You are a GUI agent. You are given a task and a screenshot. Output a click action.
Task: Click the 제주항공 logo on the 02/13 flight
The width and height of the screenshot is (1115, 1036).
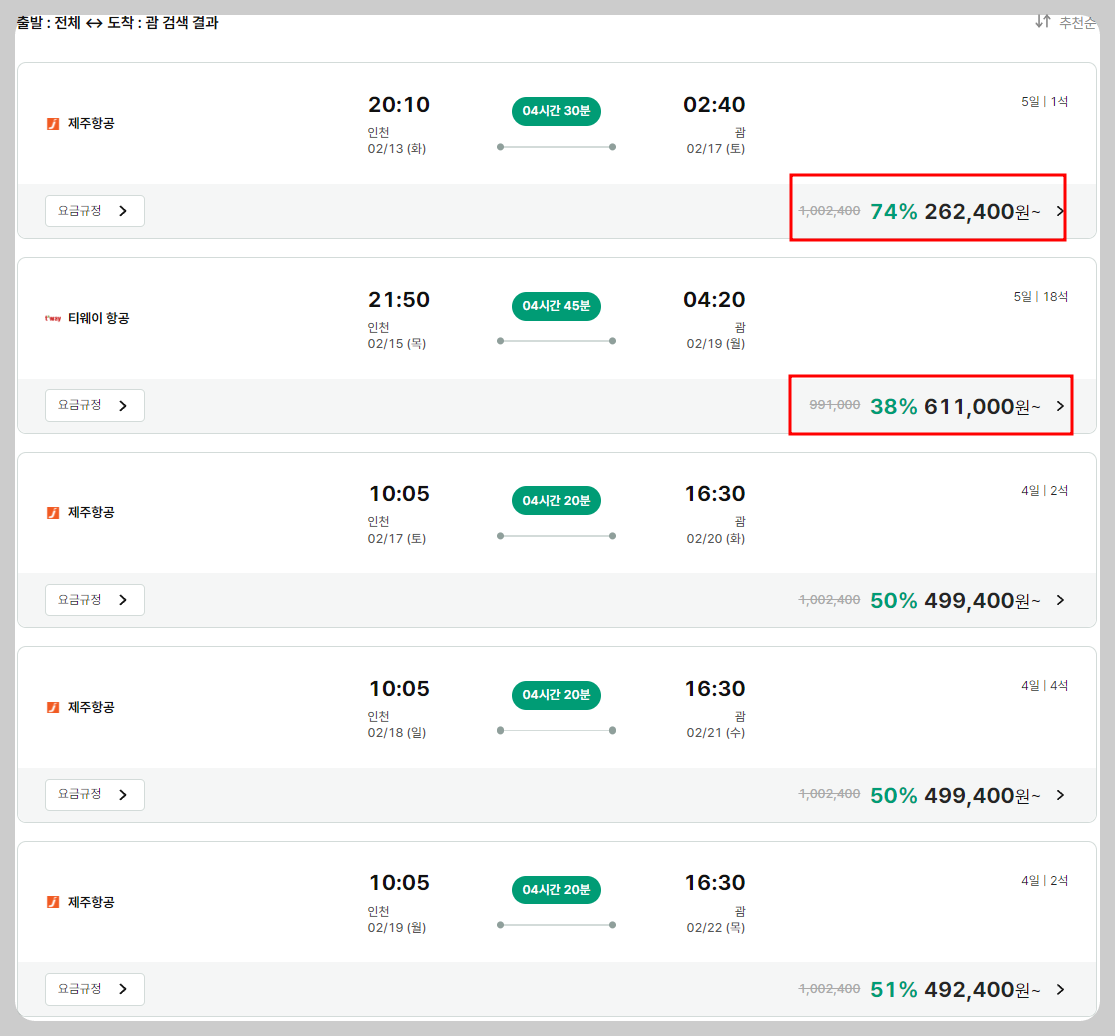[x=53, y=124]
